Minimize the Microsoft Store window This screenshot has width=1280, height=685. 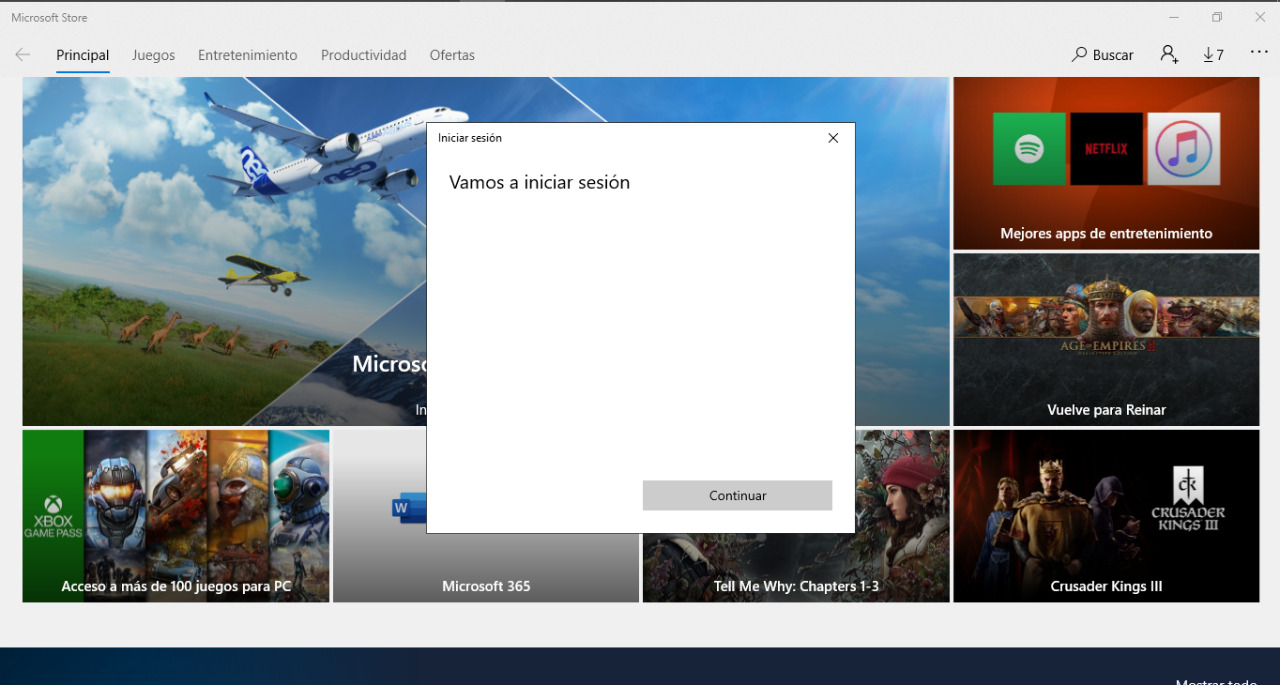(1172, 17)
